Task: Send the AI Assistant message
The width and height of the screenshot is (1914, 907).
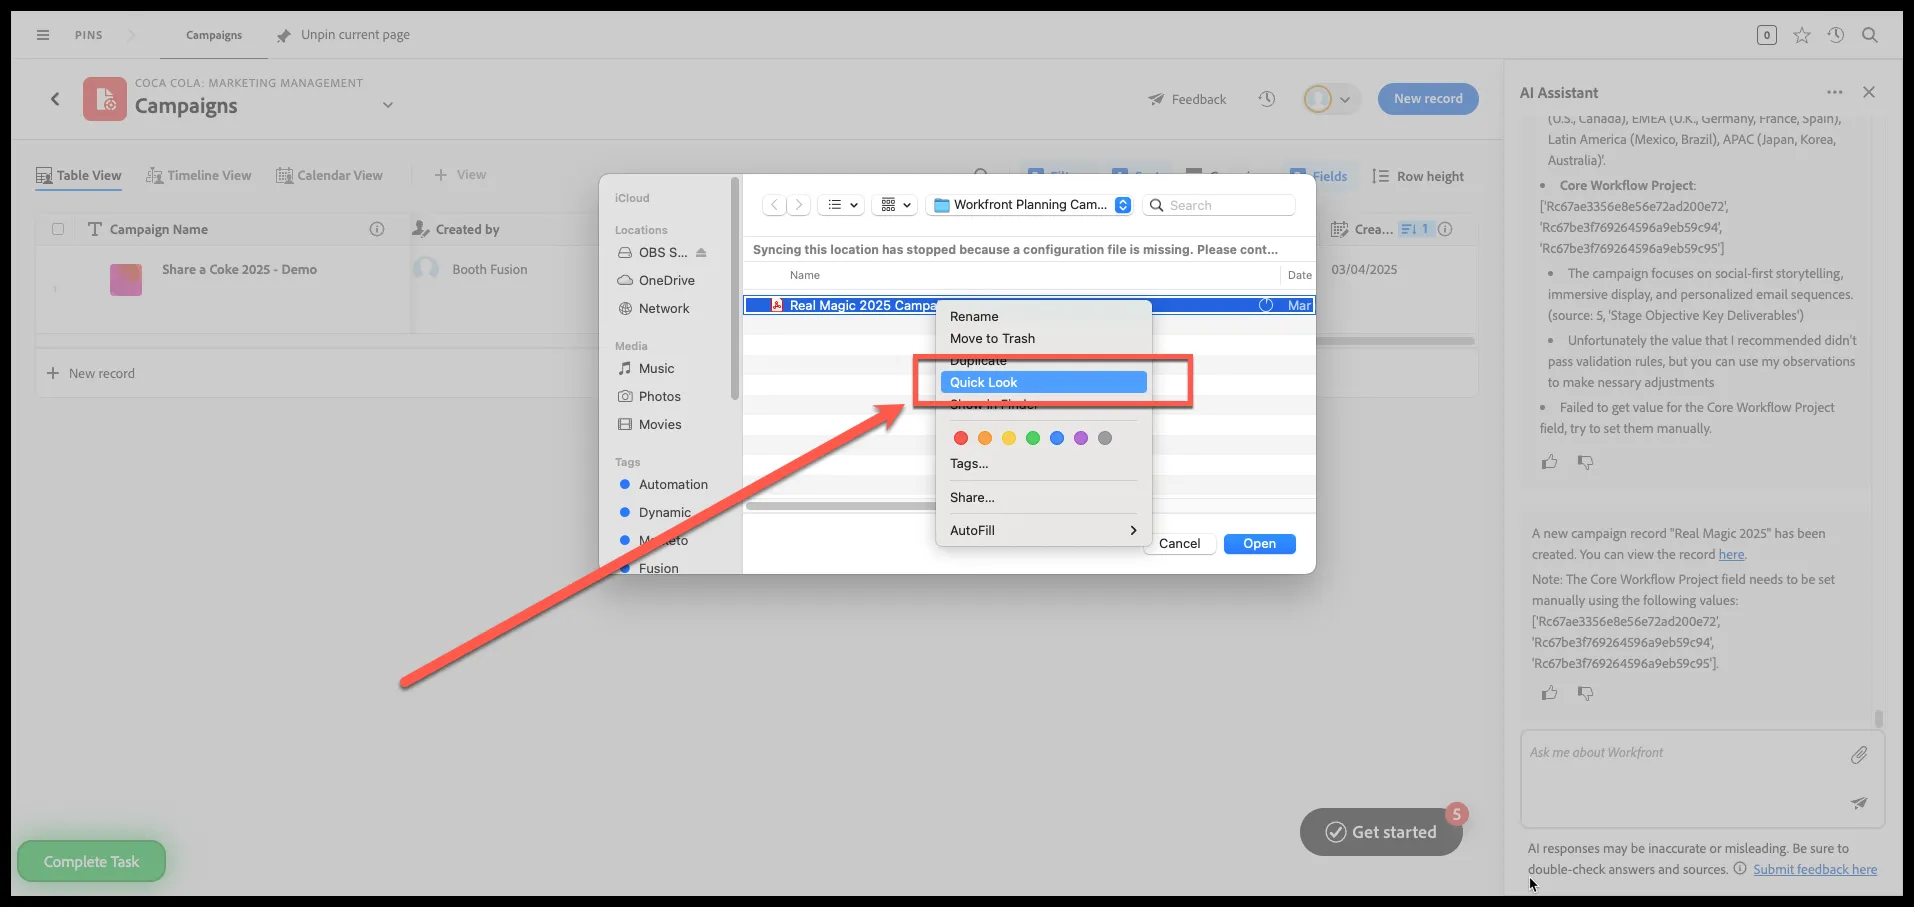Action: 1859,802
